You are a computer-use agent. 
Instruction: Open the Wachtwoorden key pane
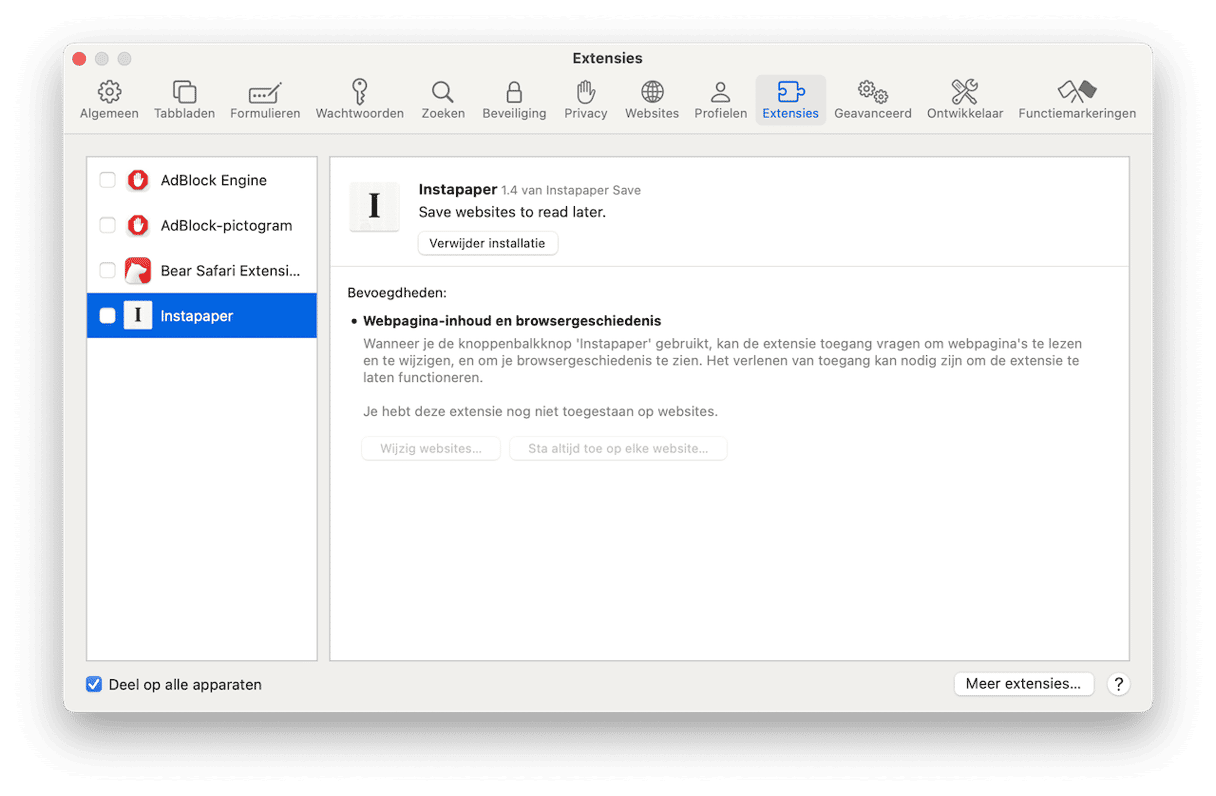(360, 100)
